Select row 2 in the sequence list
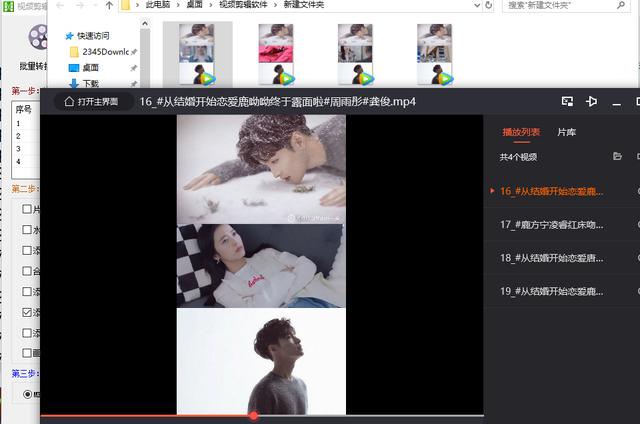The image size is (640, 424). click(x=27, y=136)
